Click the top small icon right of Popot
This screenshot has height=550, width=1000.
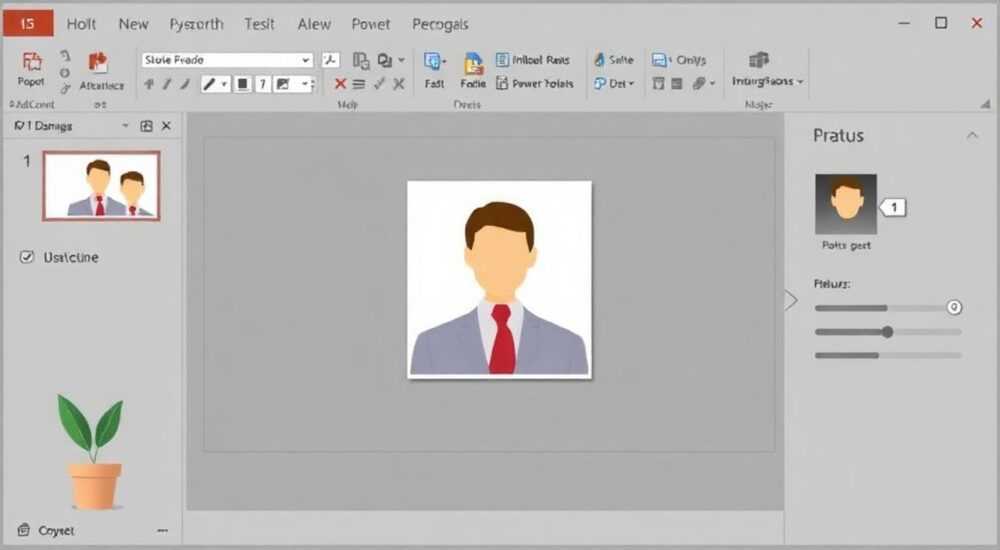[64, 56]
